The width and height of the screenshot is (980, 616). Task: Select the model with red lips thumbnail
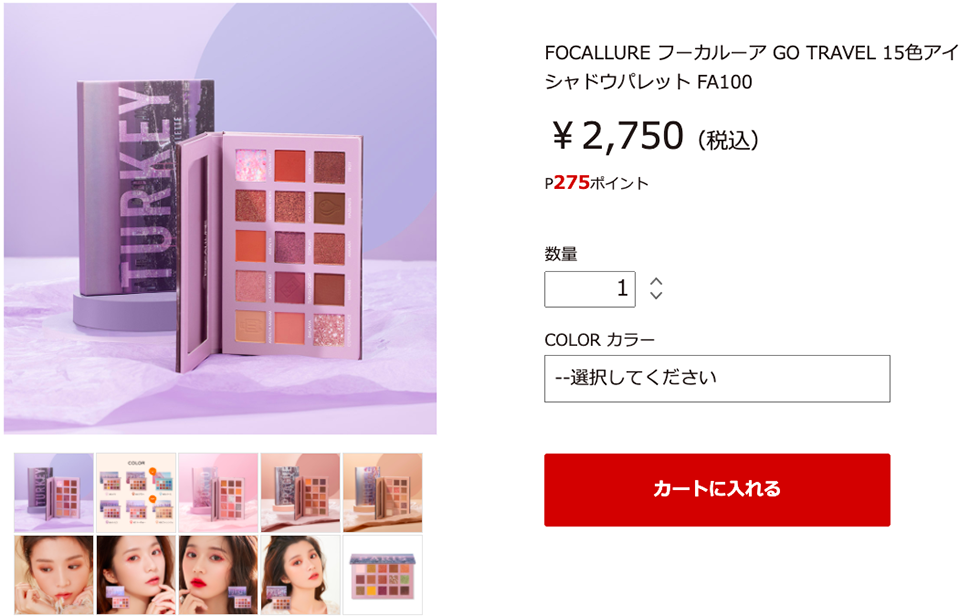(x=218, y=575)
